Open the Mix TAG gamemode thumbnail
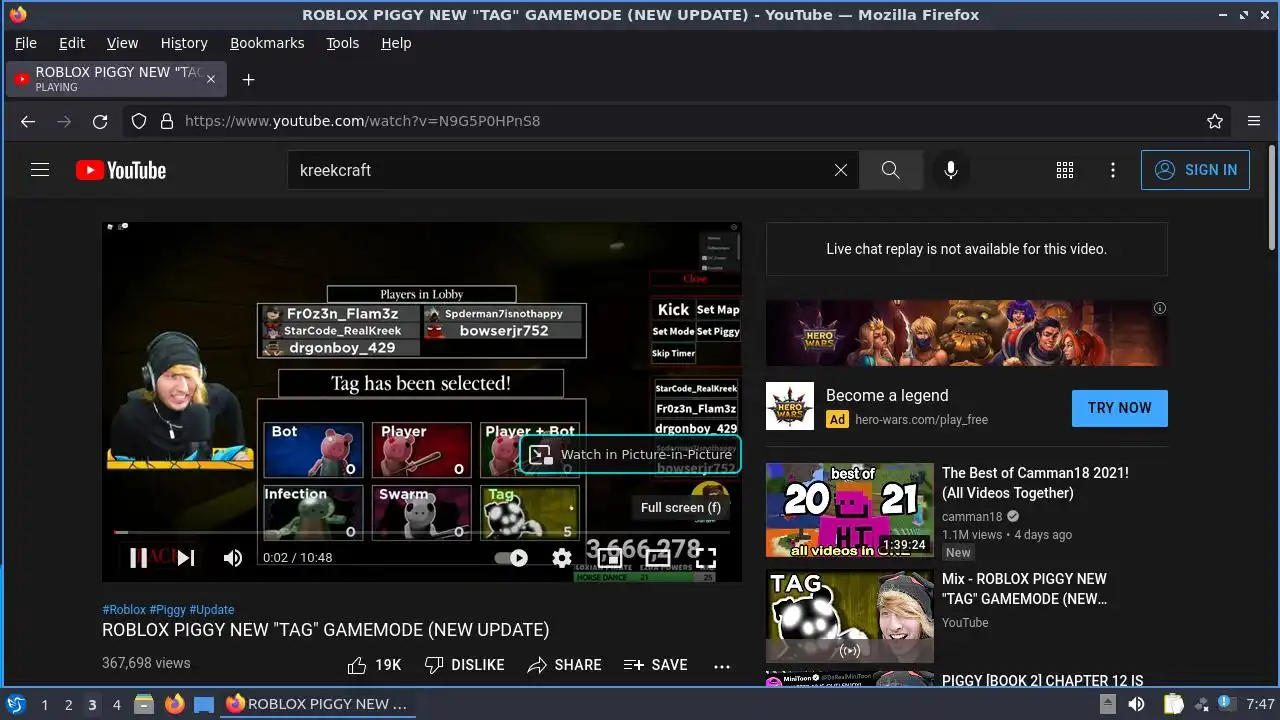 [x=850, y=616]
